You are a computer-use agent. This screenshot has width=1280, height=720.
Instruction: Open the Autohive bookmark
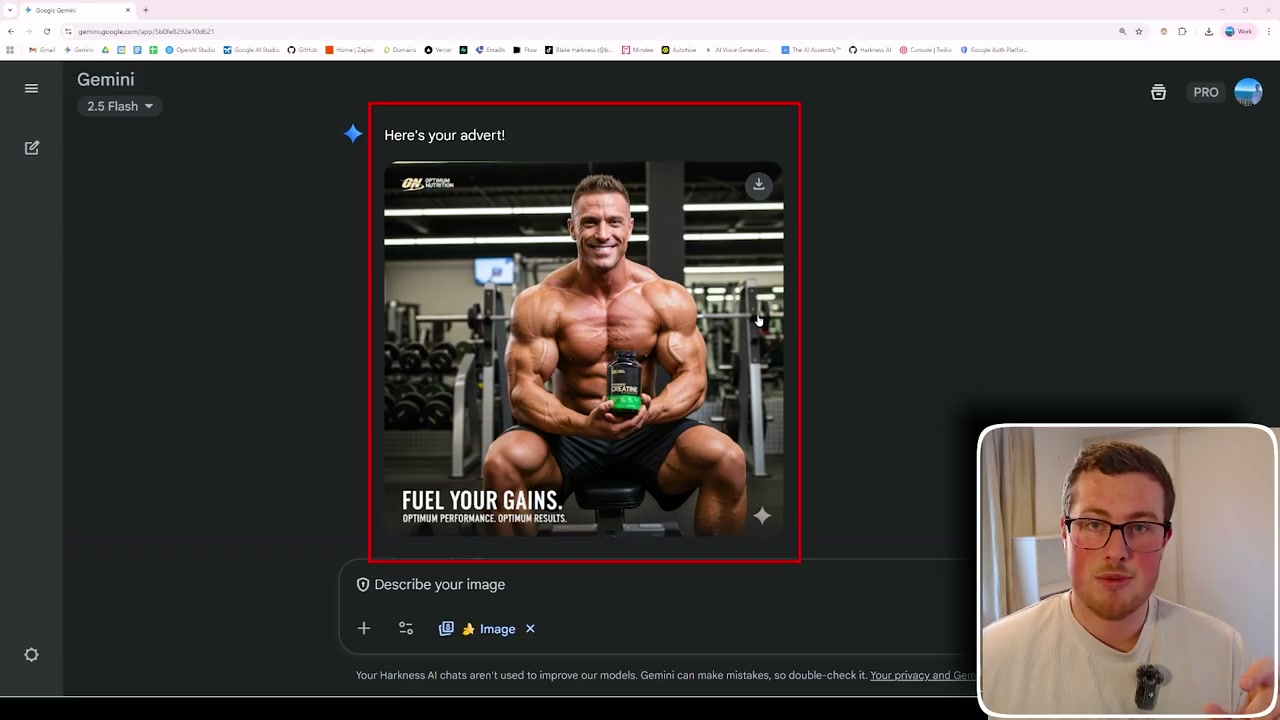coord(679,49)
